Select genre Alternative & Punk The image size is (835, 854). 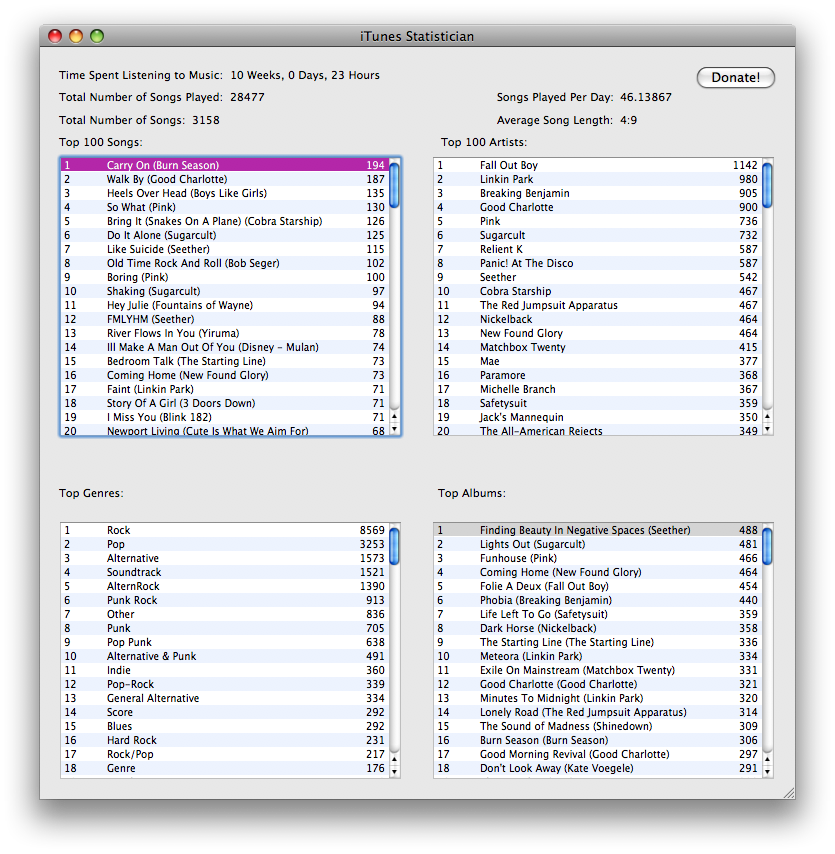(x=225, y=656)
